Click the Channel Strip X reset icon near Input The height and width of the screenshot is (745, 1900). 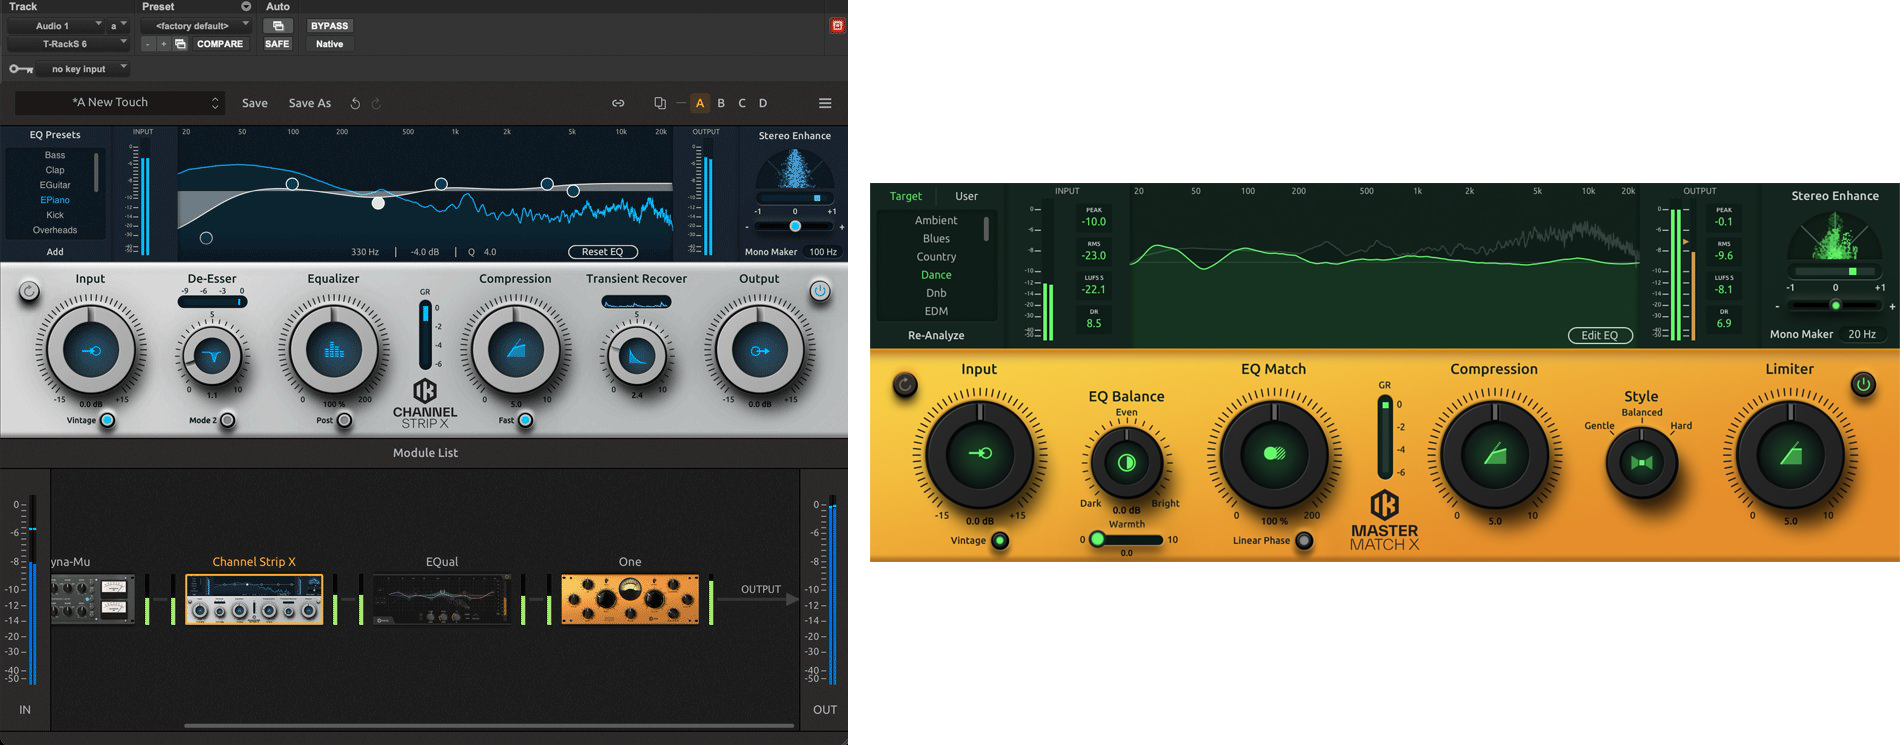tap(29, 291)
